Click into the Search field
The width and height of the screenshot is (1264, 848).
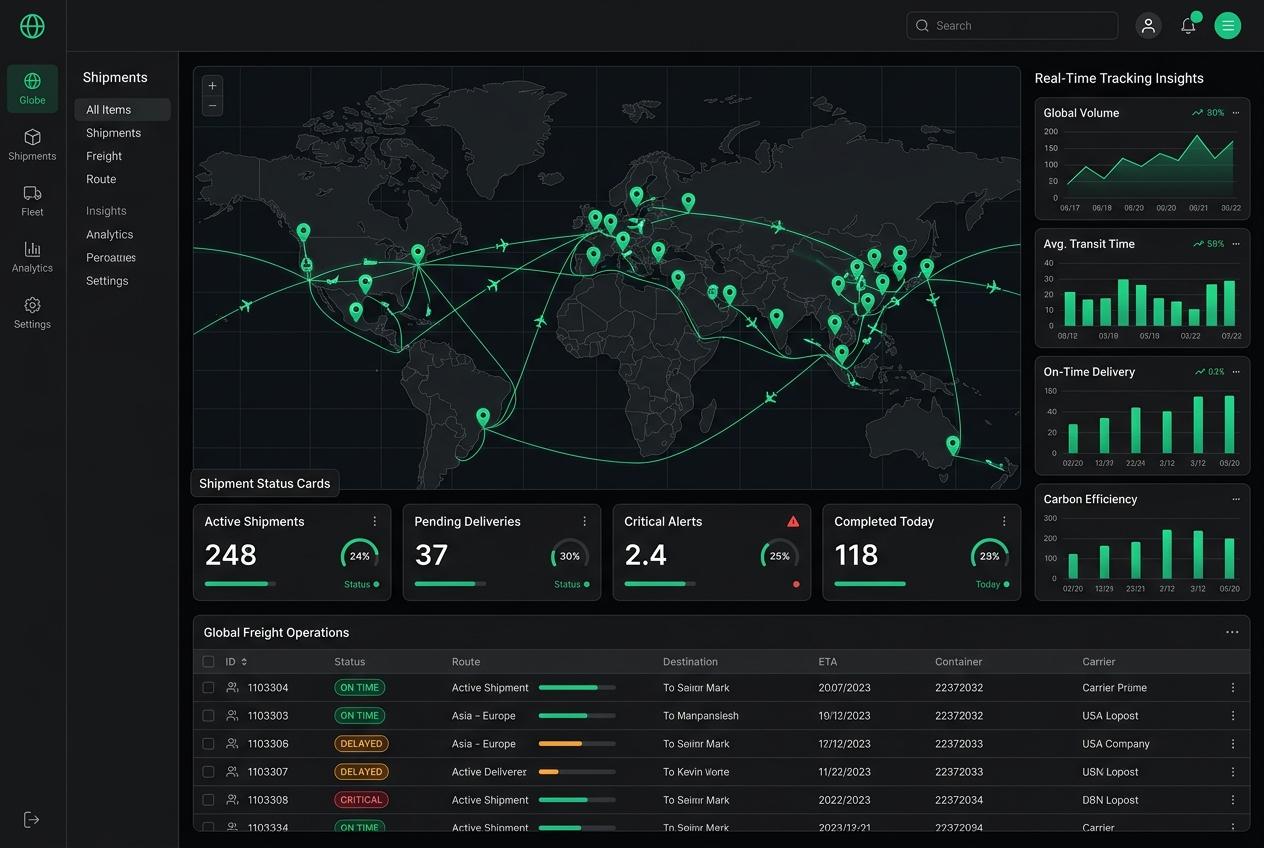coord(1012,26)
